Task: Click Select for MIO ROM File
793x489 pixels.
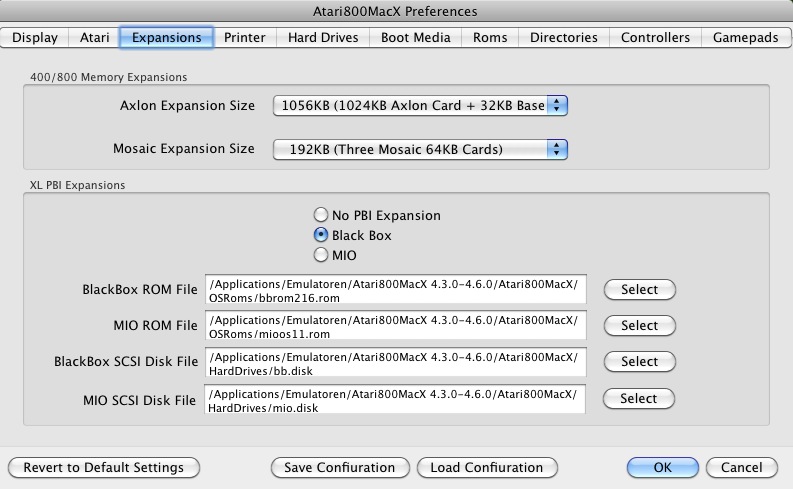Action: click(x=640, y=325)
